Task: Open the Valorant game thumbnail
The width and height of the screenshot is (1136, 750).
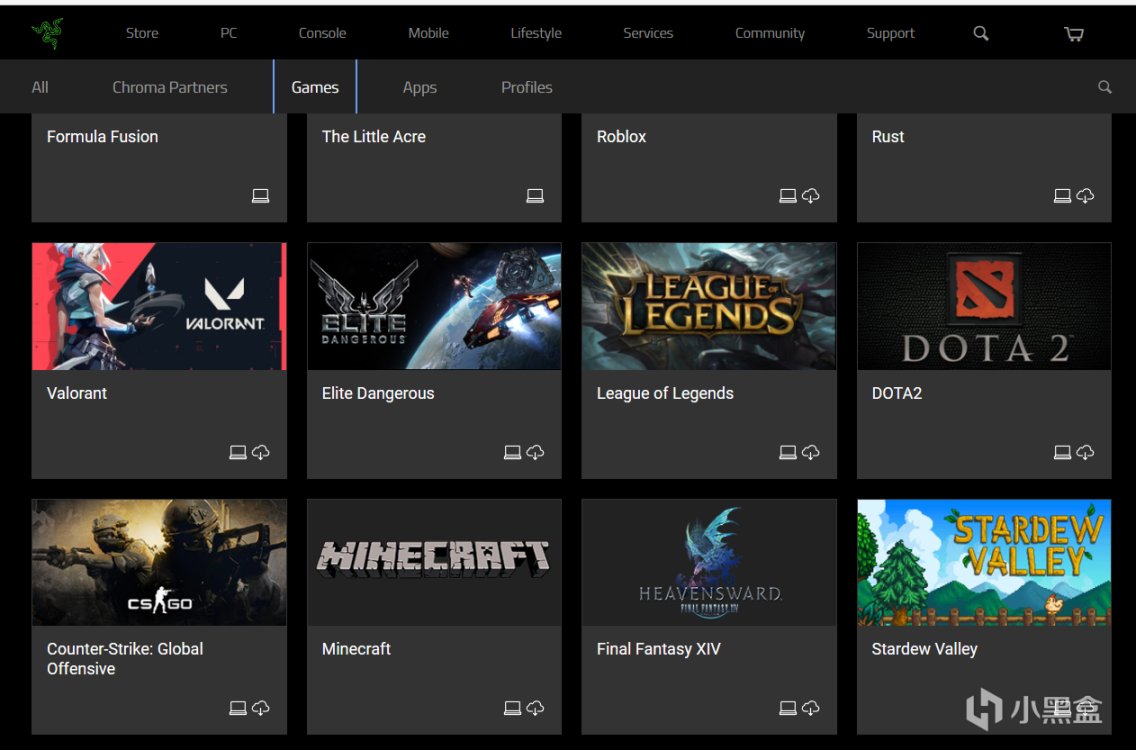Action: click(x=159, y=307)
